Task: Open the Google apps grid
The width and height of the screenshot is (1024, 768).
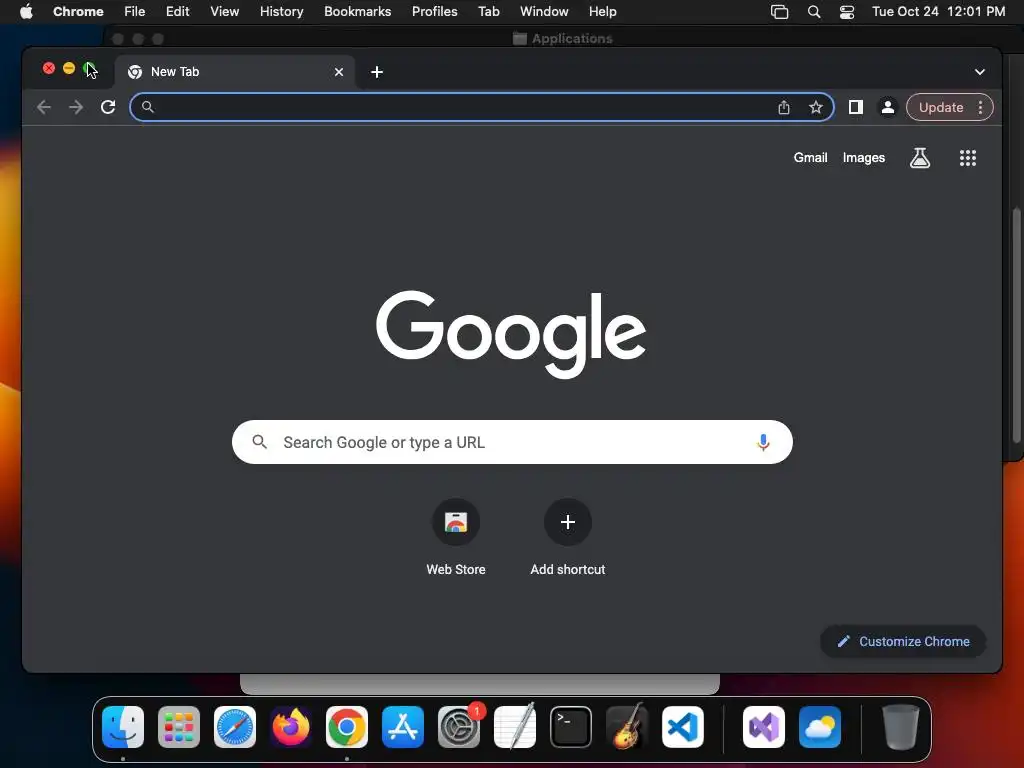Action: tap(967, 157)
